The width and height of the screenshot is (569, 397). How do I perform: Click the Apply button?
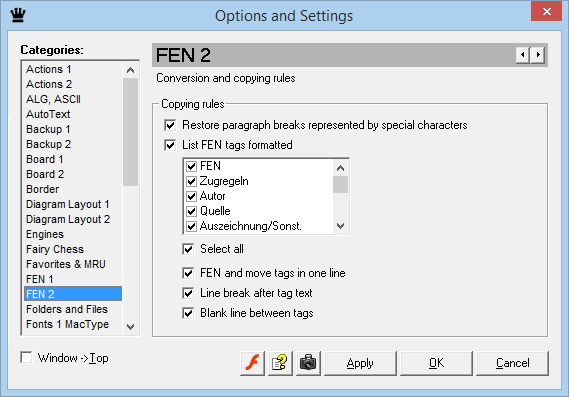click(360, 363)
